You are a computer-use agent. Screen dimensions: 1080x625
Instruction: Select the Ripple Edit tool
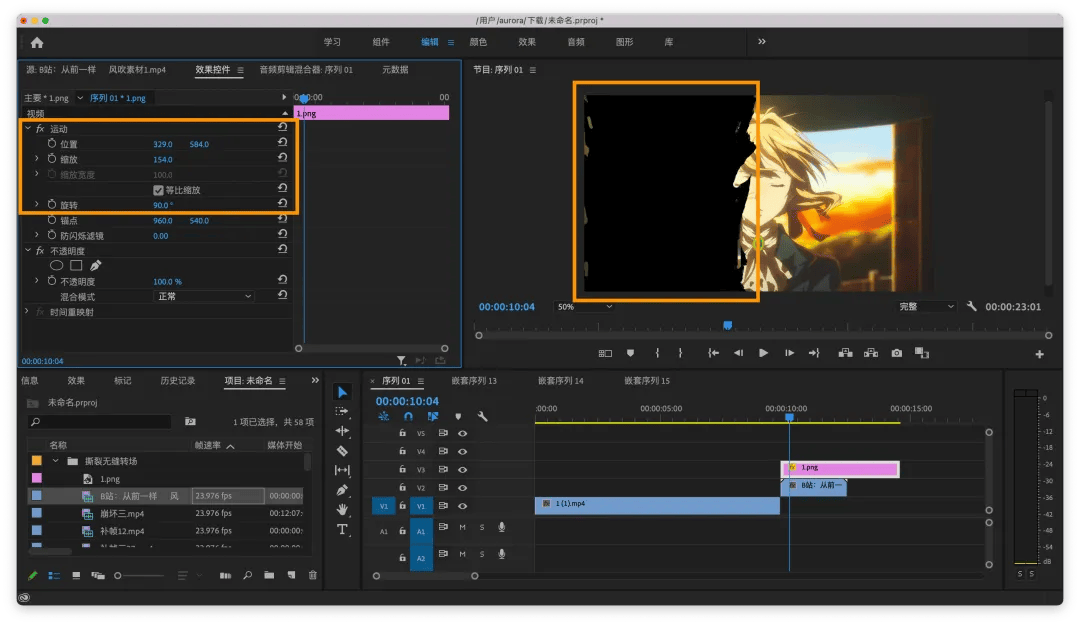pyautogui.click(x=342, y=431)
